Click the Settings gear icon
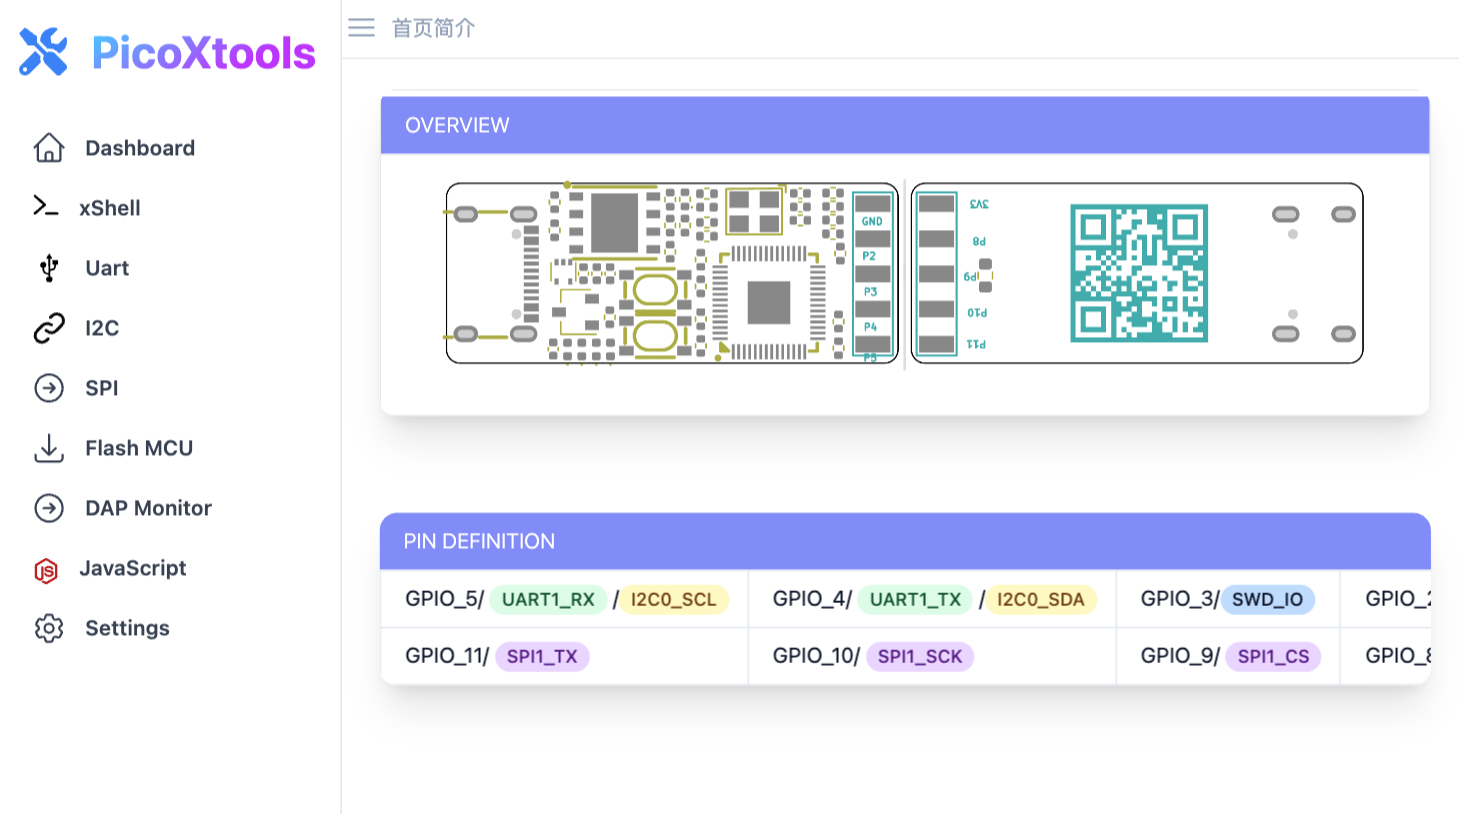Screen dimensions: 1459x814 49,628
